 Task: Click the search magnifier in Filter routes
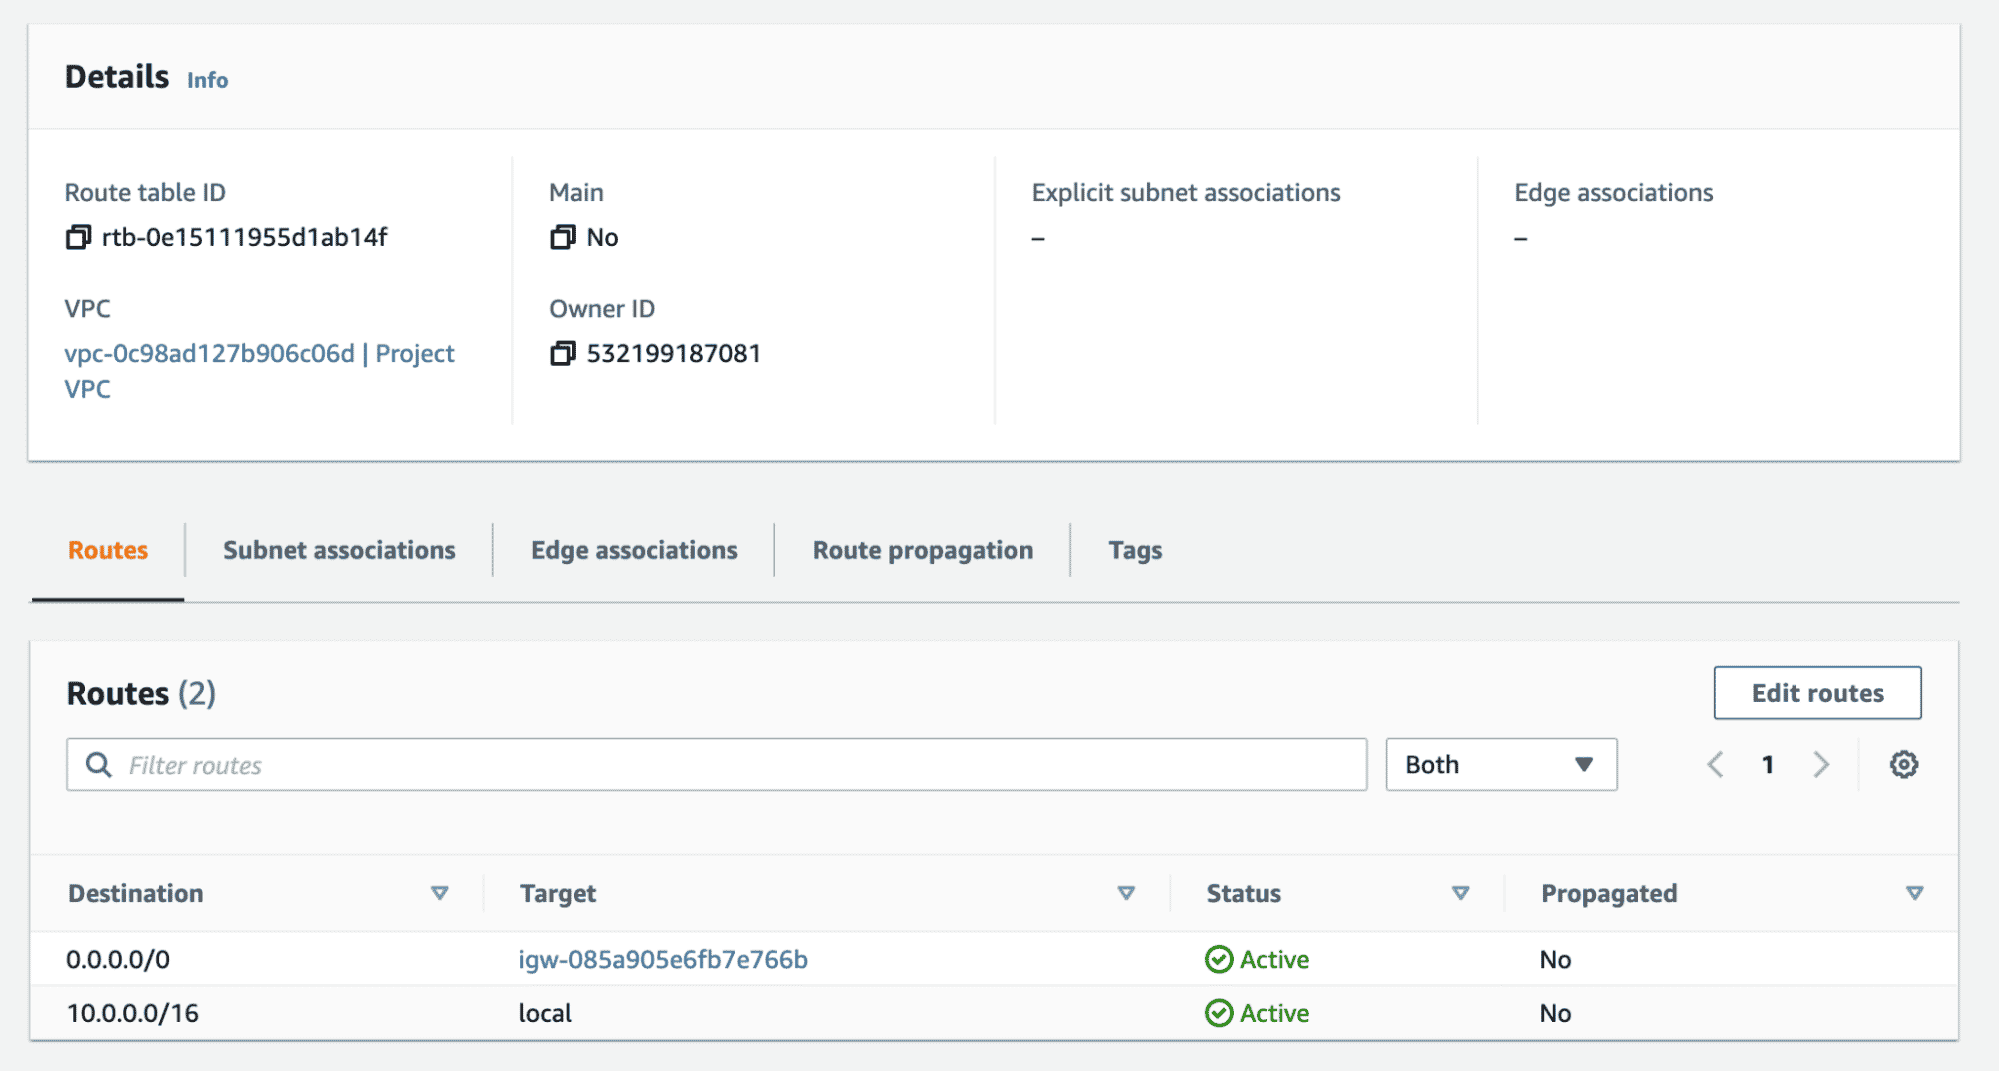pos(98,764)
